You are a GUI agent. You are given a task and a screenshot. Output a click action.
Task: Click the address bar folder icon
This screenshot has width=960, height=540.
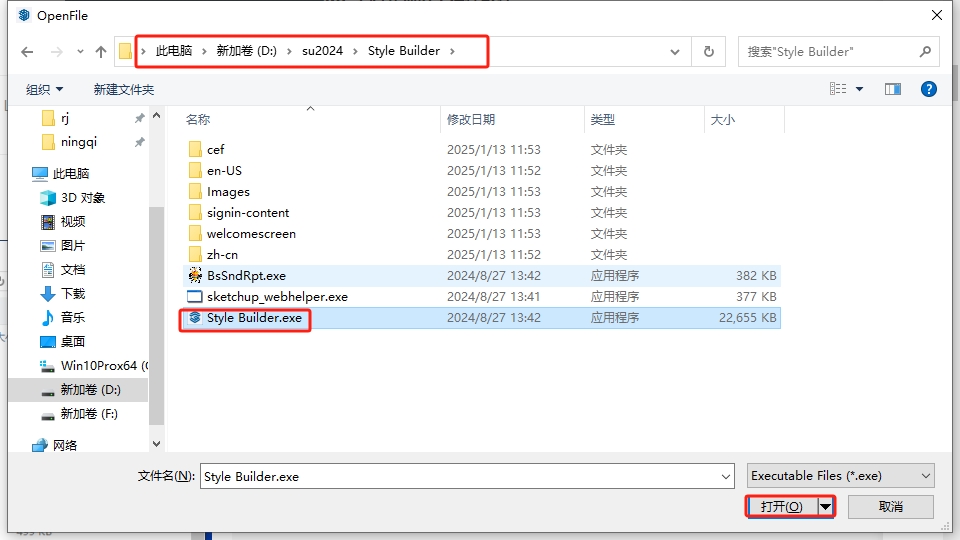point(125,51)
